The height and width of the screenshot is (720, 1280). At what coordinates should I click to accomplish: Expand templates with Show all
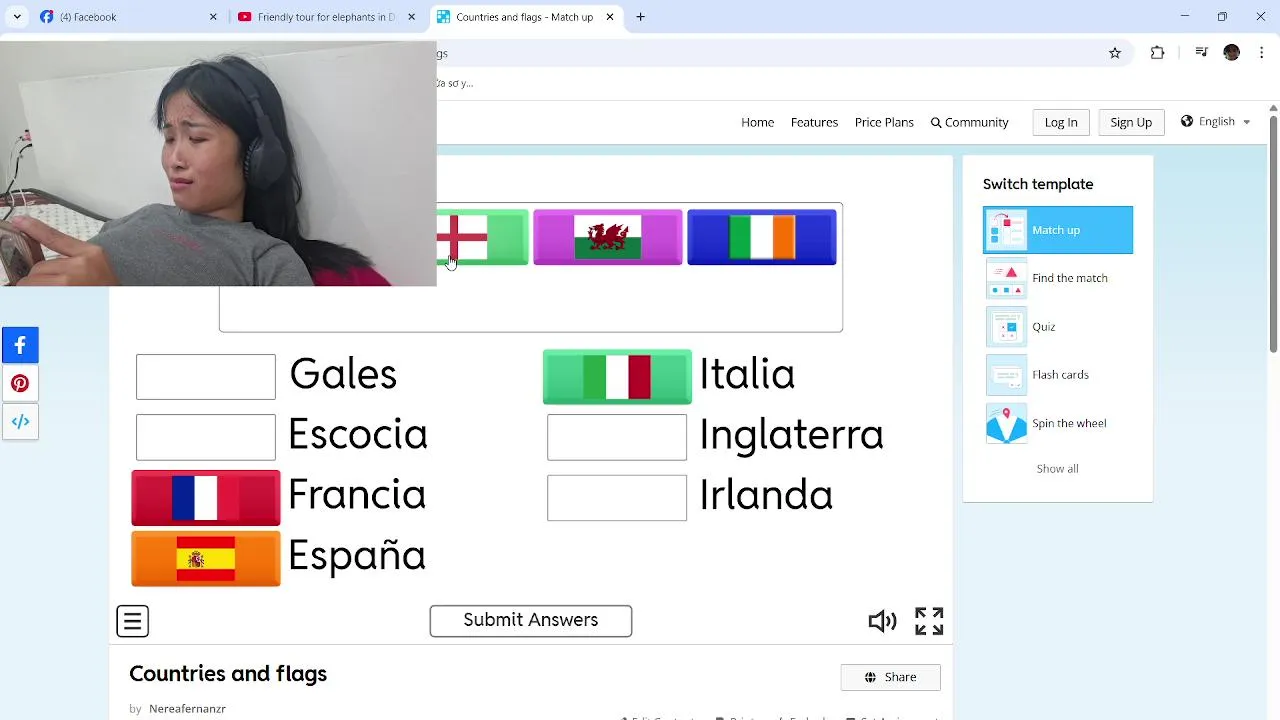tap(1057, 469)
